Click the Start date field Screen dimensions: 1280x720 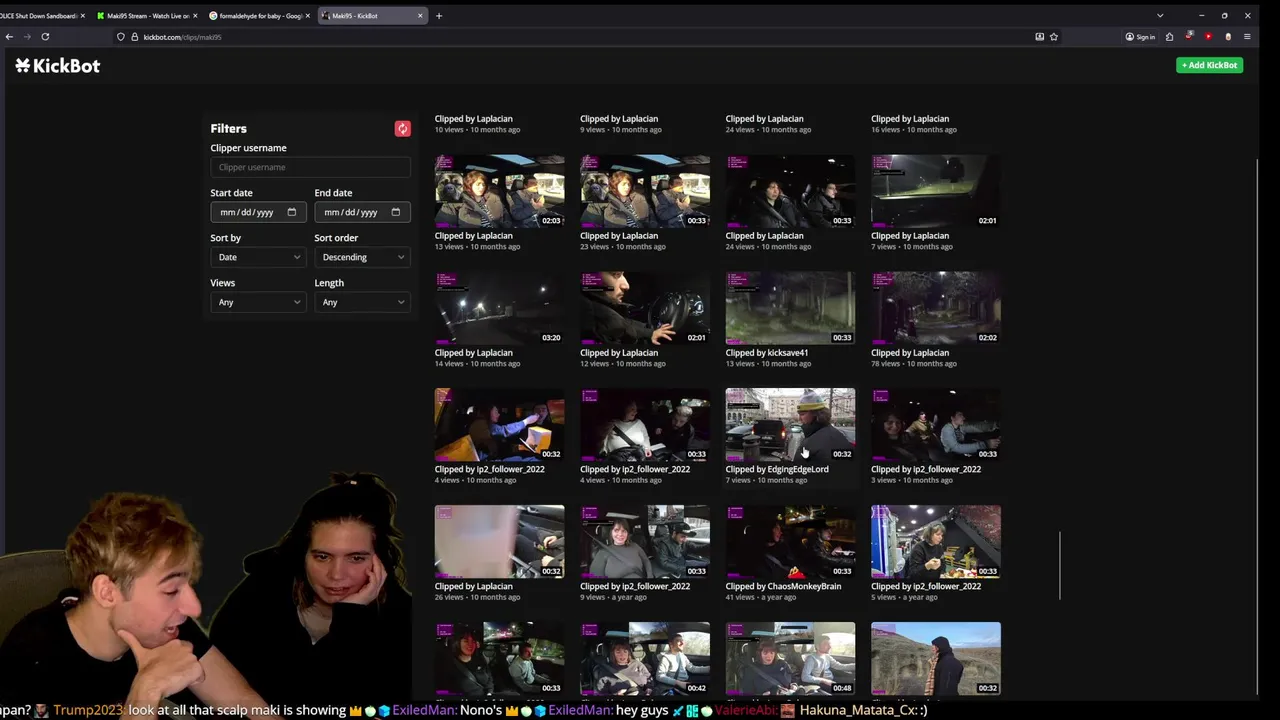(258, 212)
